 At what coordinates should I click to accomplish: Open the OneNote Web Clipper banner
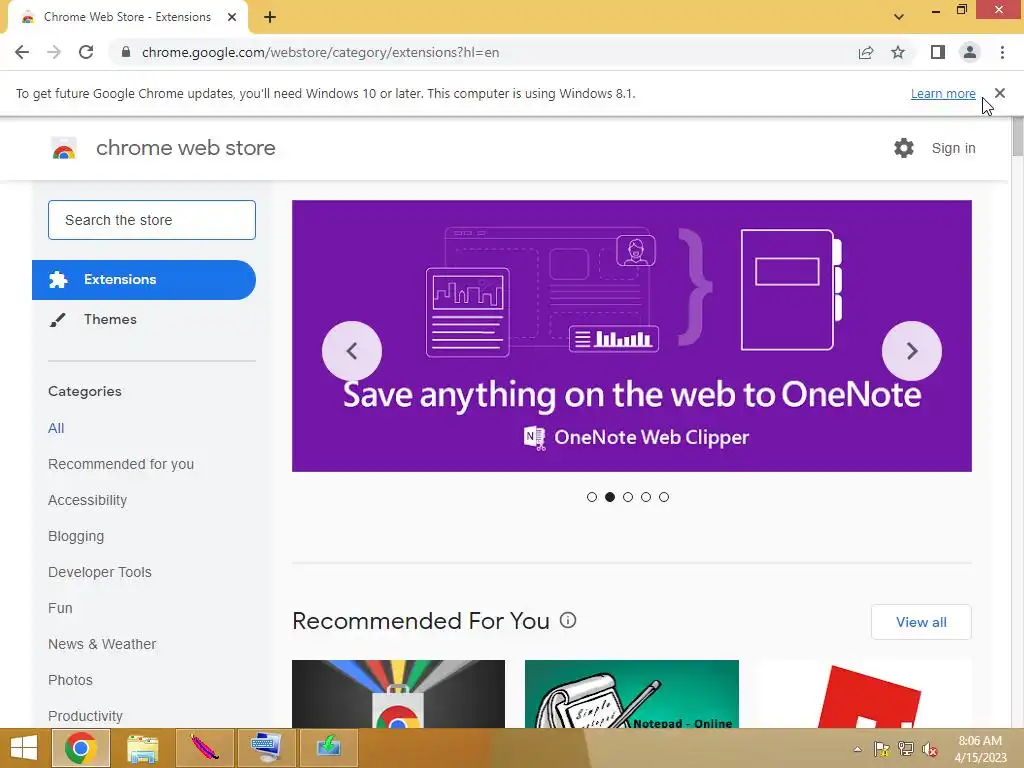tap(632, 336)
